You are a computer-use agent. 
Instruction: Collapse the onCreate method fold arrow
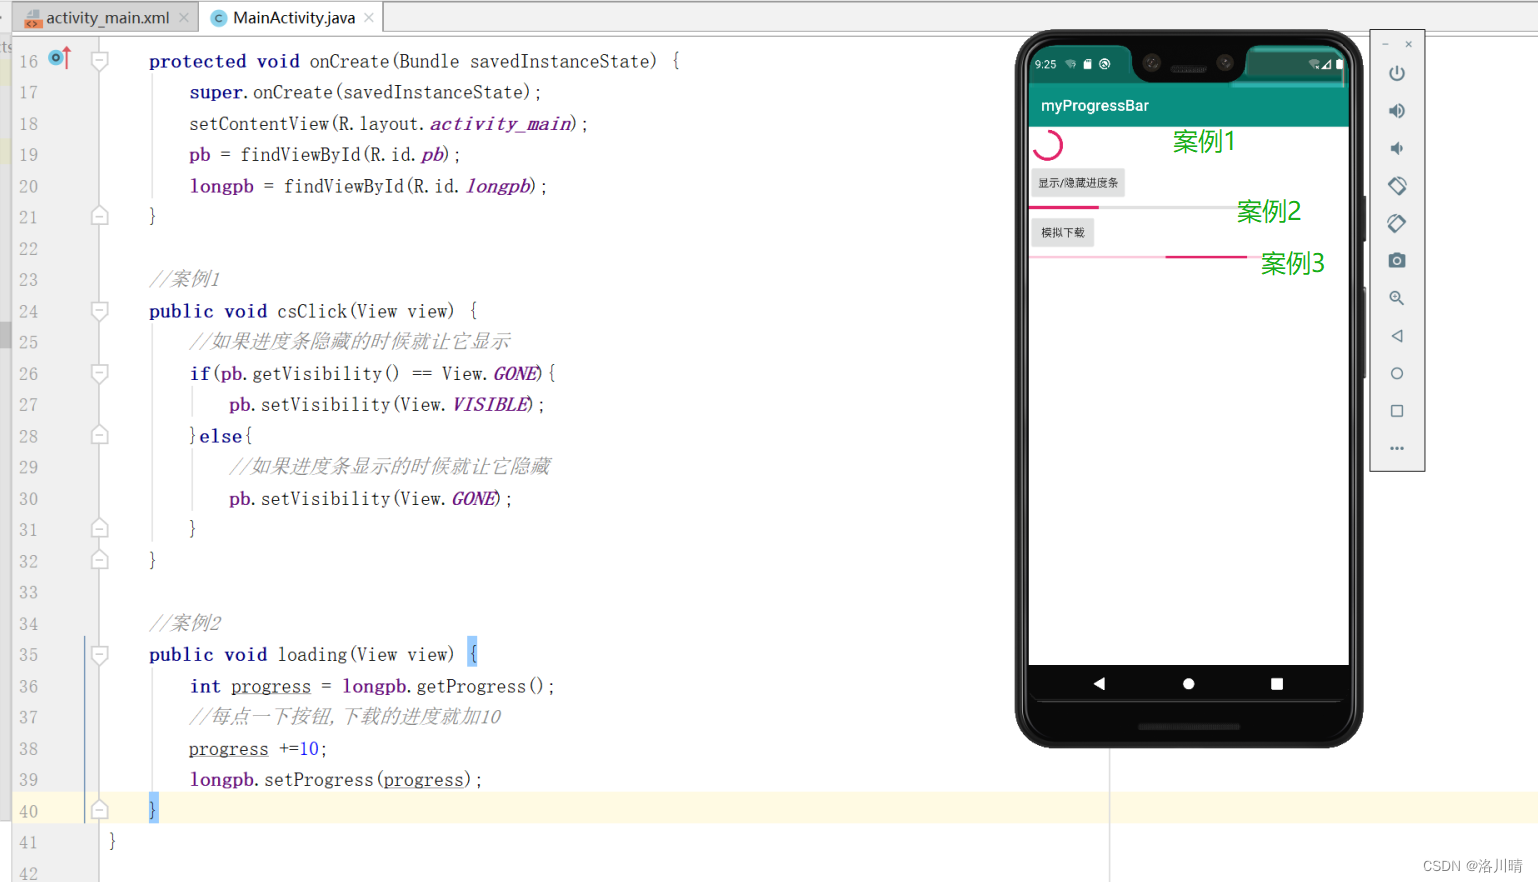98,60
